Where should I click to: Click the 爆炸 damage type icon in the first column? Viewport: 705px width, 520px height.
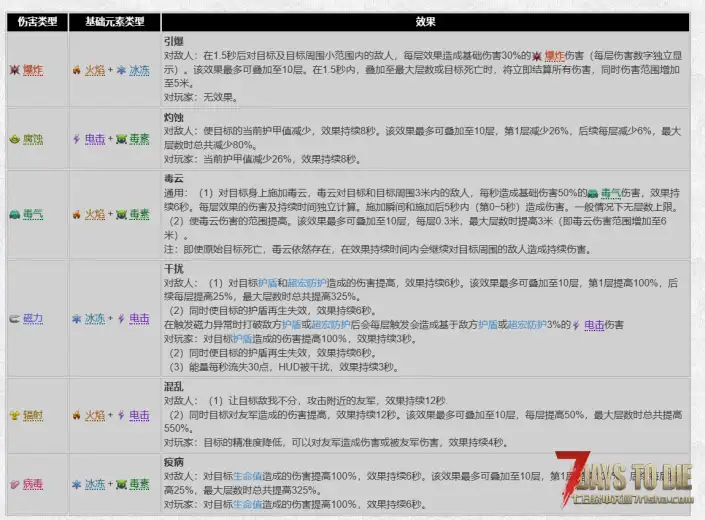[x=14, y=70]
